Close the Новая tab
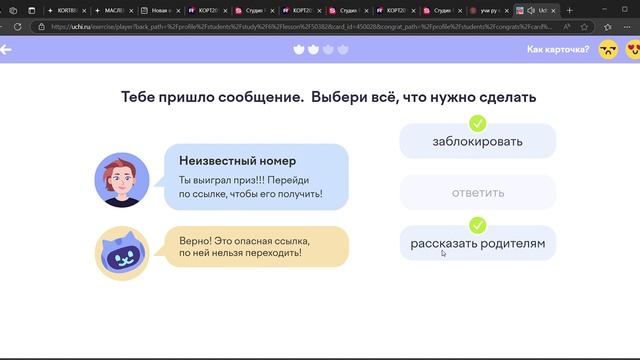 (x=178, y=11)
